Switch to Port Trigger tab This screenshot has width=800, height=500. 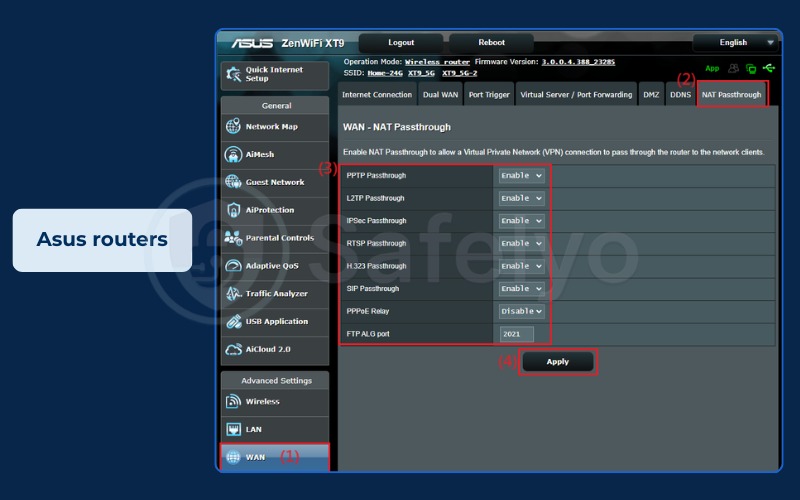pyautogui.click(x=489, y=94)
